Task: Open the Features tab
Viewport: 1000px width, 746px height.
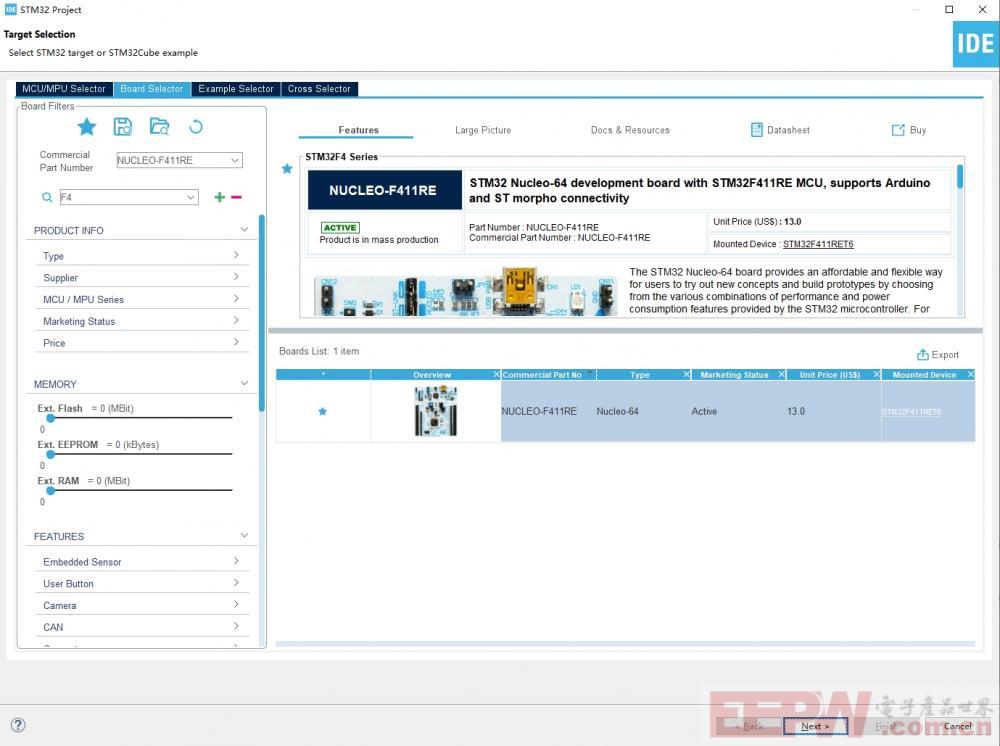Action: (358, 130)
